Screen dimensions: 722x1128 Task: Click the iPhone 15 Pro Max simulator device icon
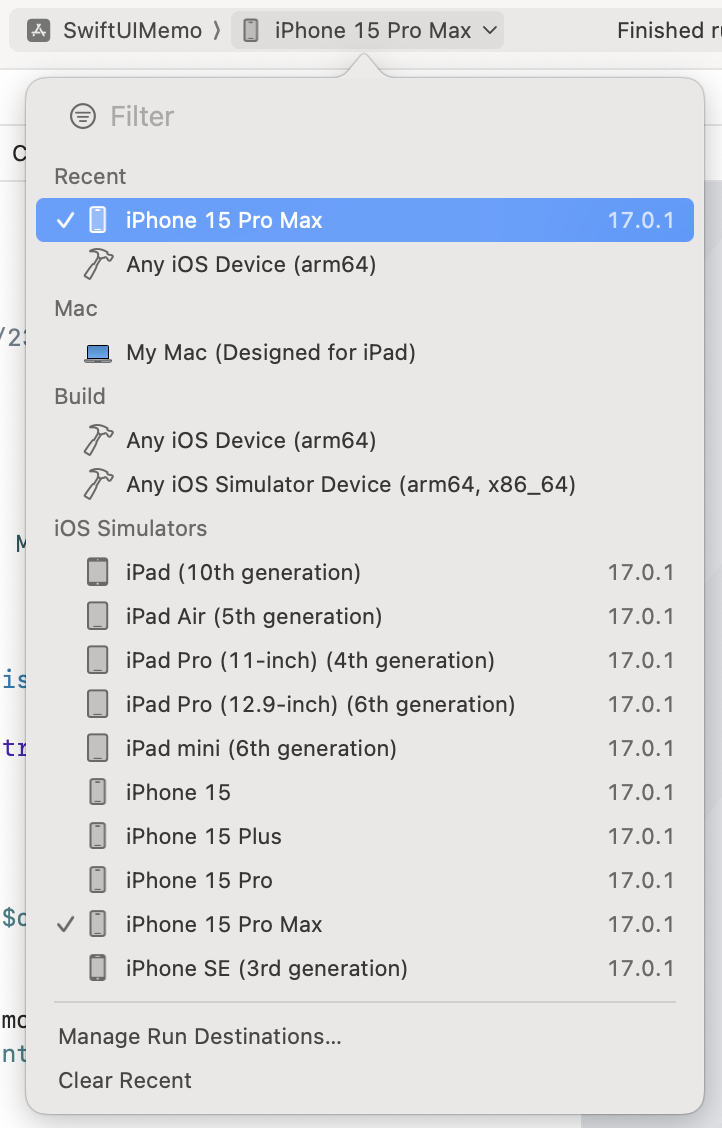click(x=98, y=924)
